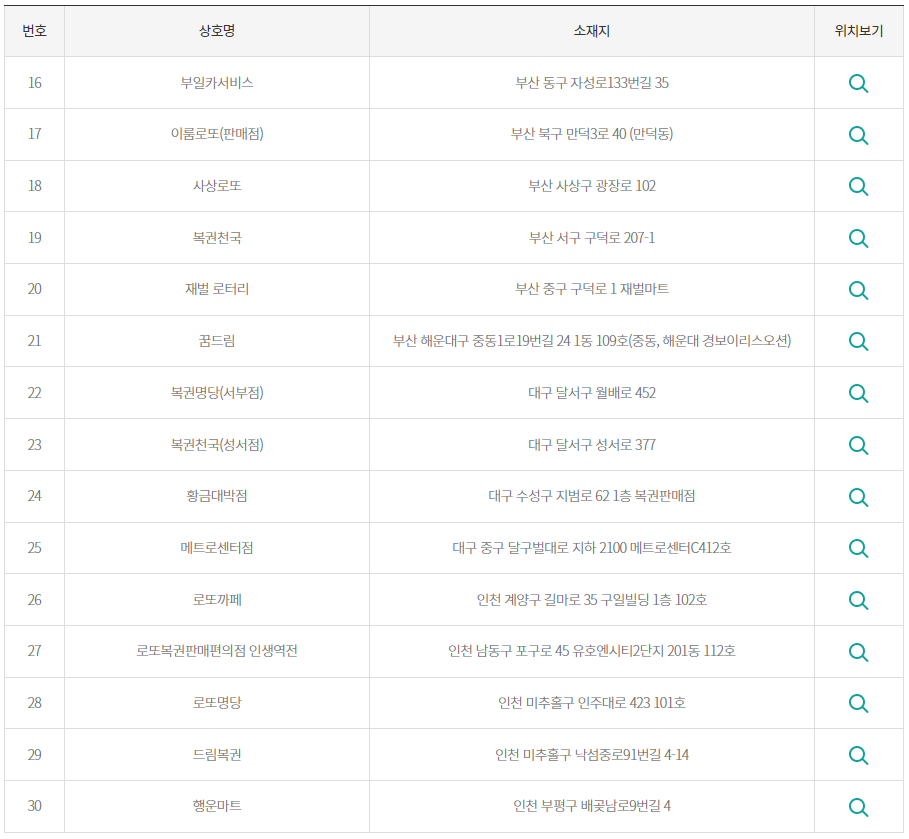Select the 소재지 column header

coord(591,31)
